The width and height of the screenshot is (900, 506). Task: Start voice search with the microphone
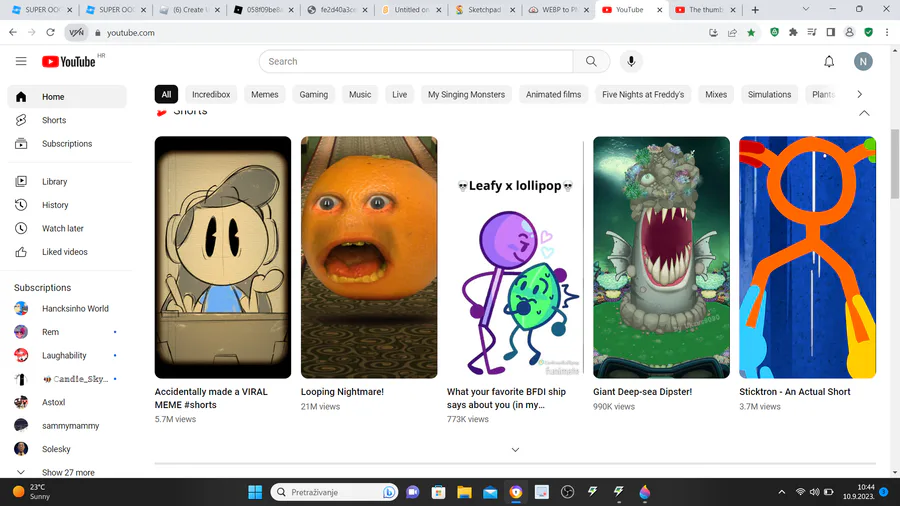[631, 61]
